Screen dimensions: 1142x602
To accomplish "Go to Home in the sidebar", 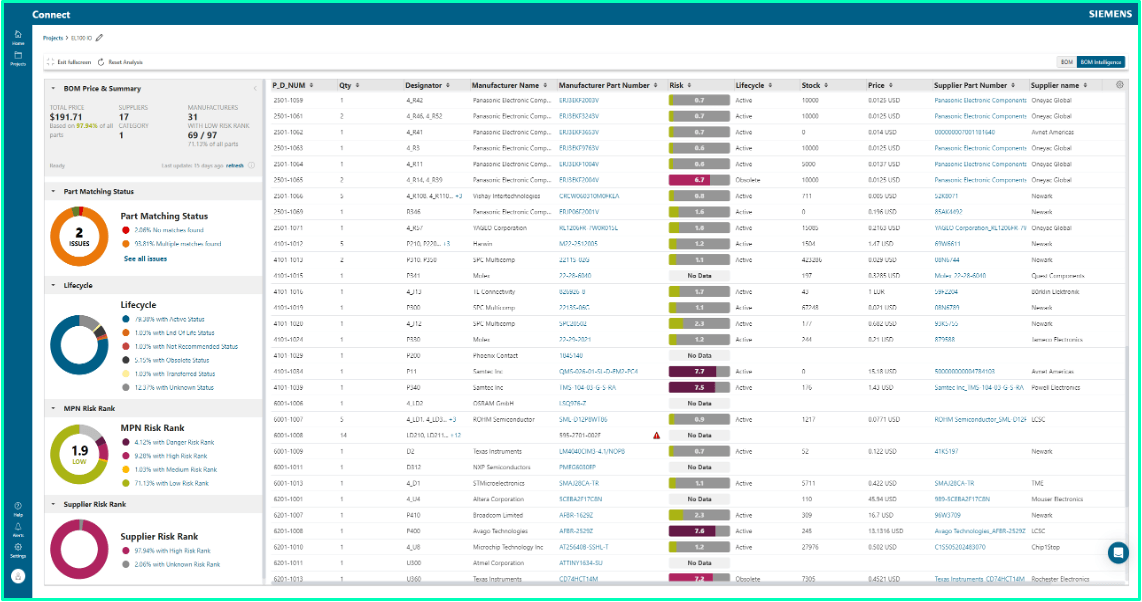I will (18, 37).
